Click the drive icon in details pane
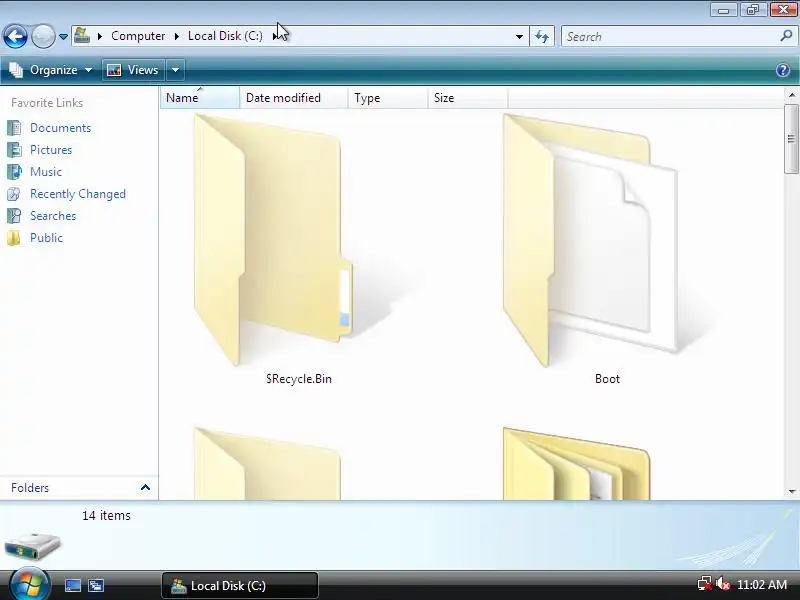This screenshot has height=600, width=800. tap(32, 545)
